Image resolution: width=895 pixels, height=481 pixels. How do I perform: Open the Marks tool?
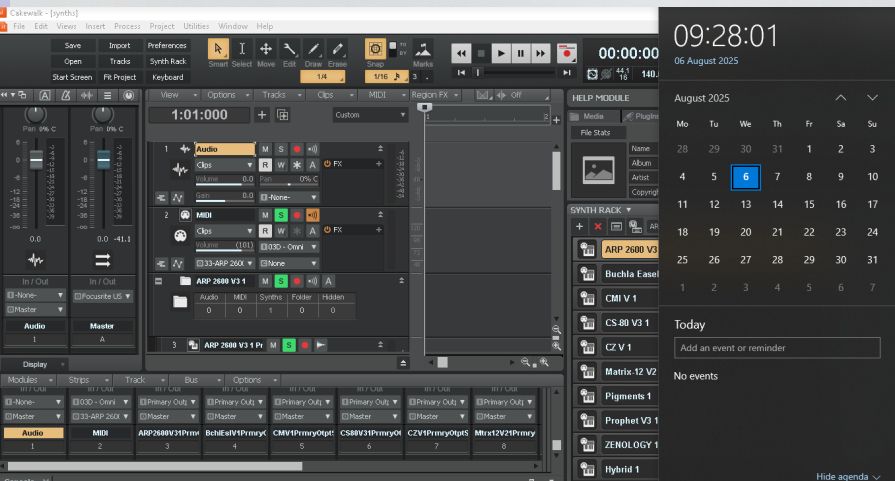pyautogui.click(x=422, y=50)
